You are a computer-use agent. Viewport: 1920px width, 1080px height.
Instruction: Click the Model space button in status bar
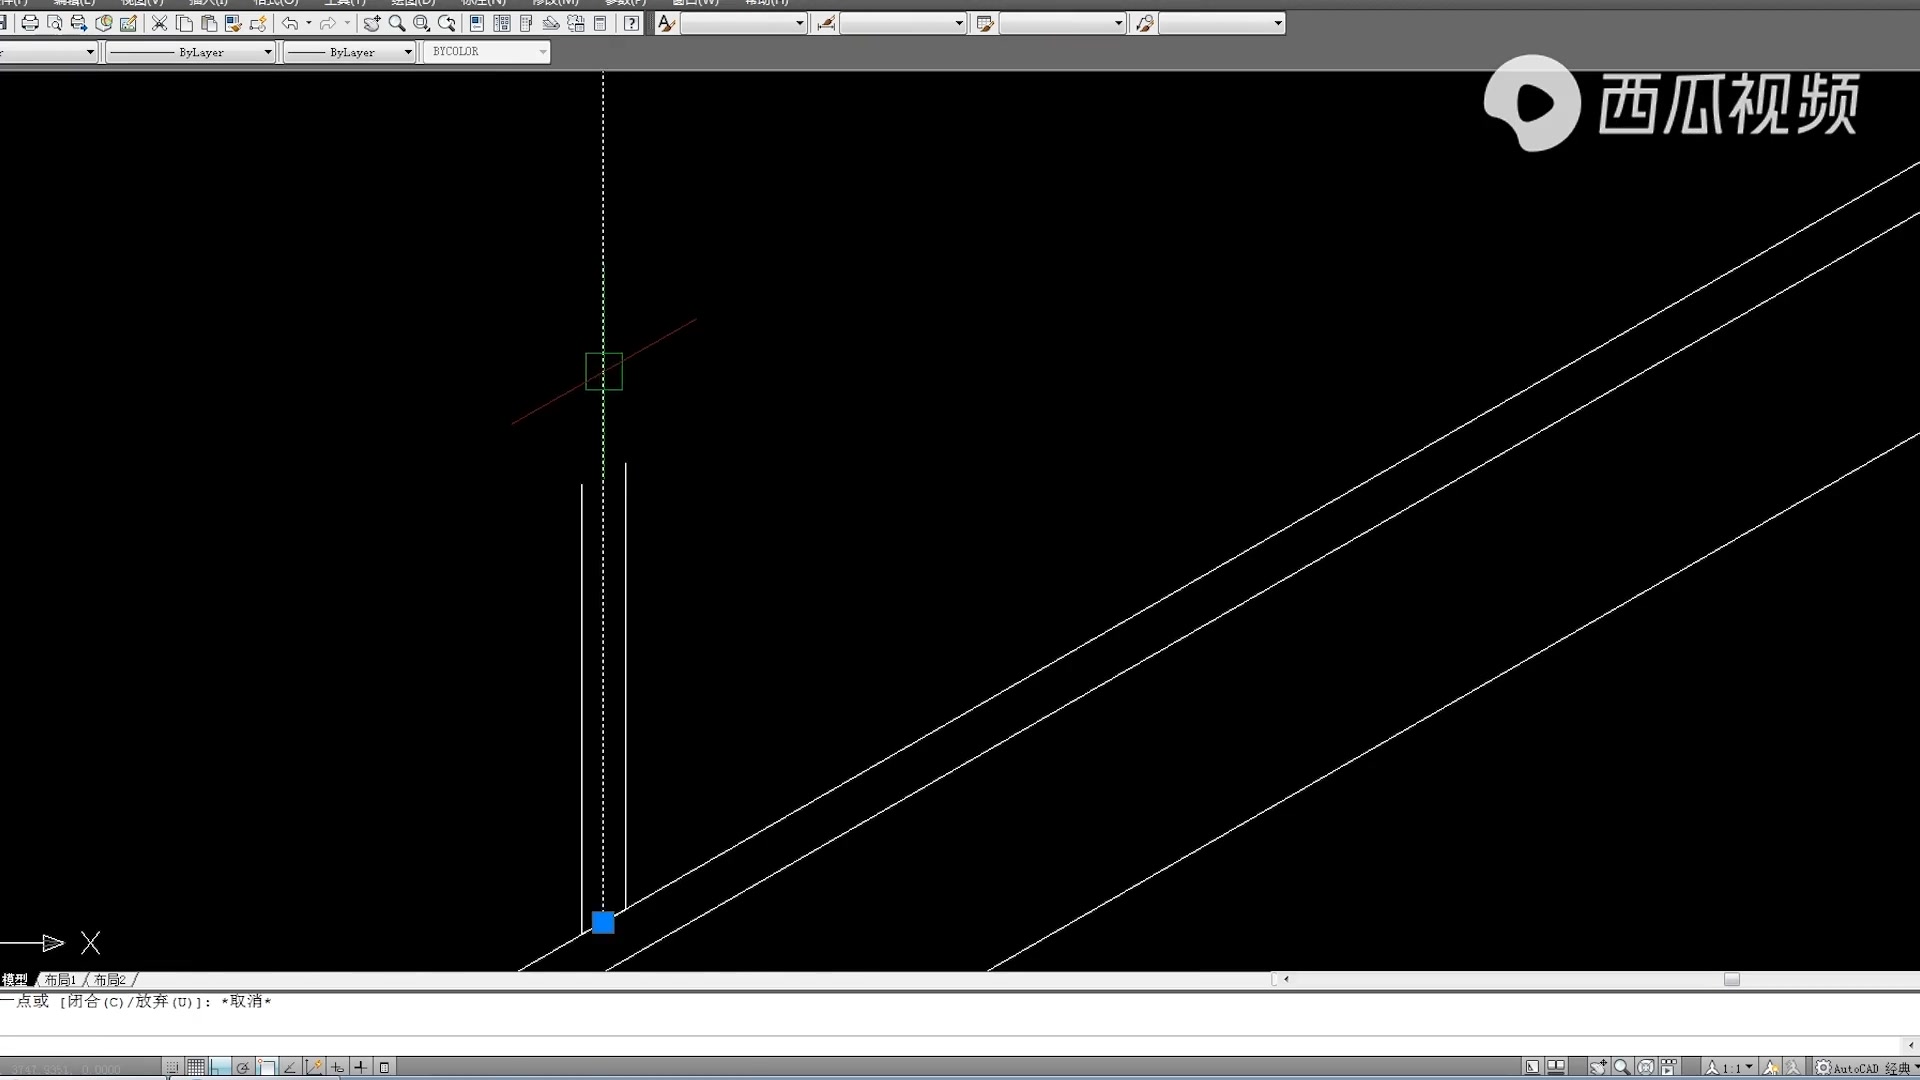(1532, 1067)
